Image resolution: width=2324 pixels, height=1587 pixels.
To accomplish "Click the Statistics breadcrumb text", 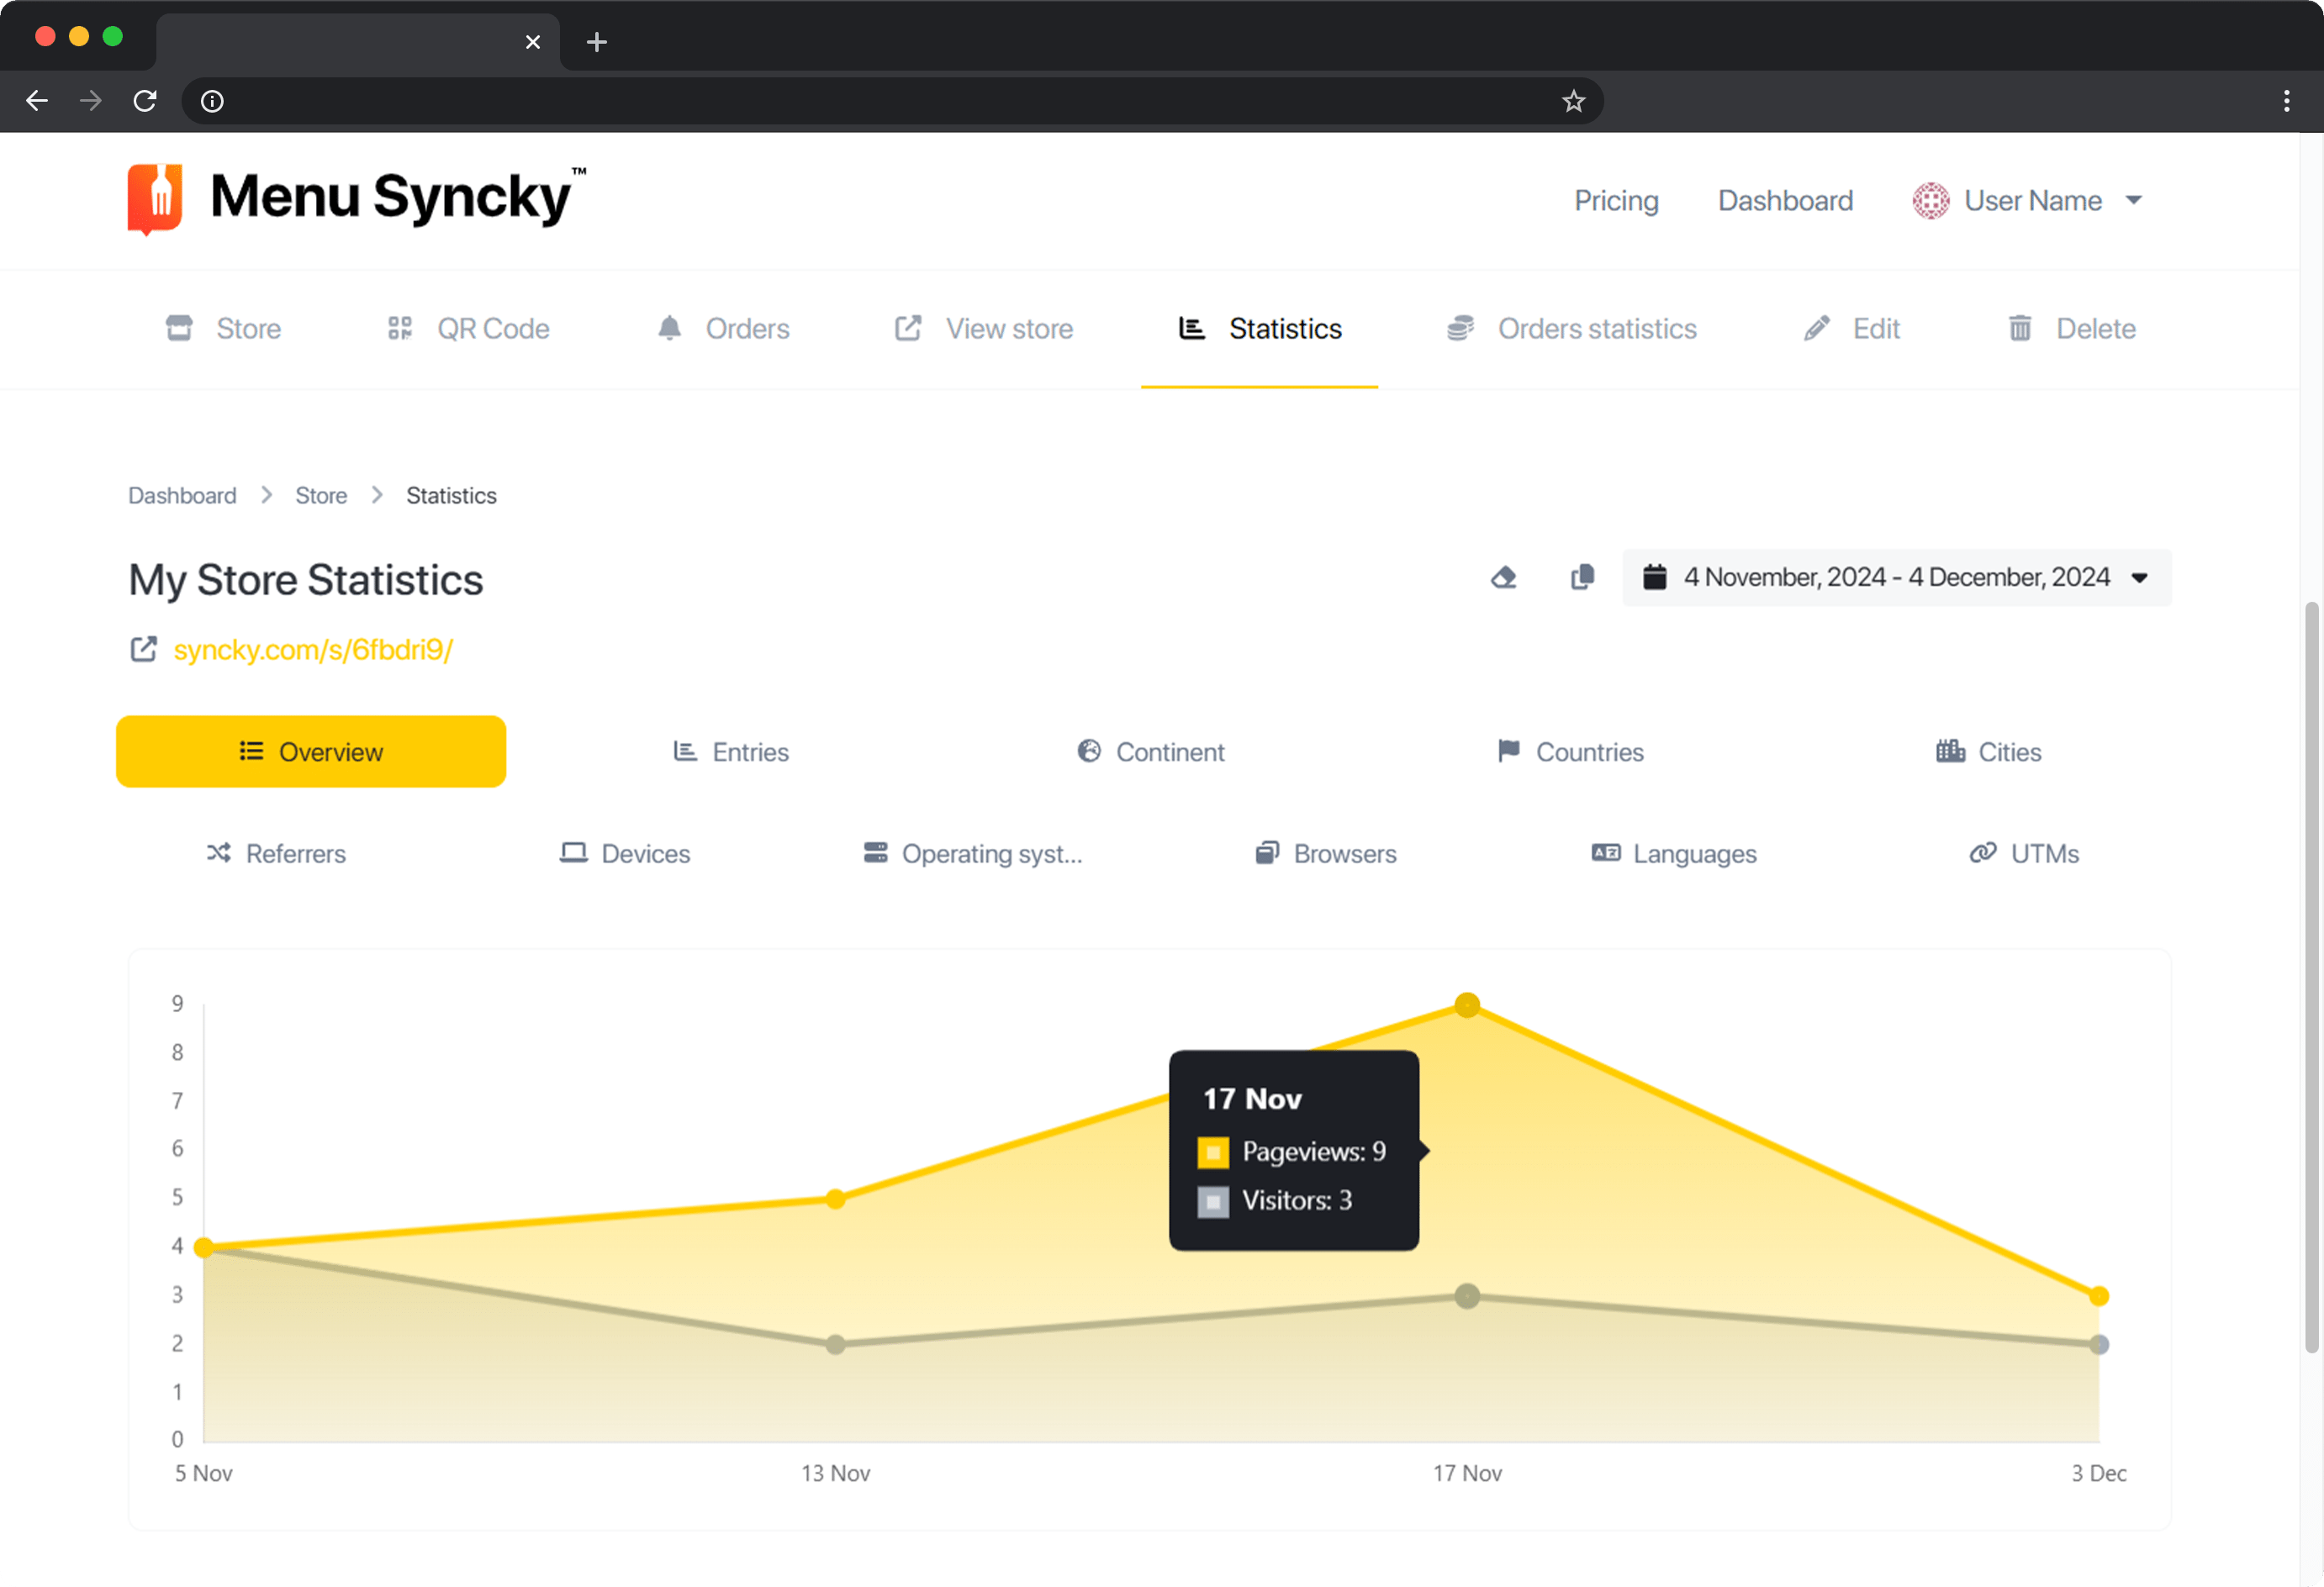I will [451, 495].
